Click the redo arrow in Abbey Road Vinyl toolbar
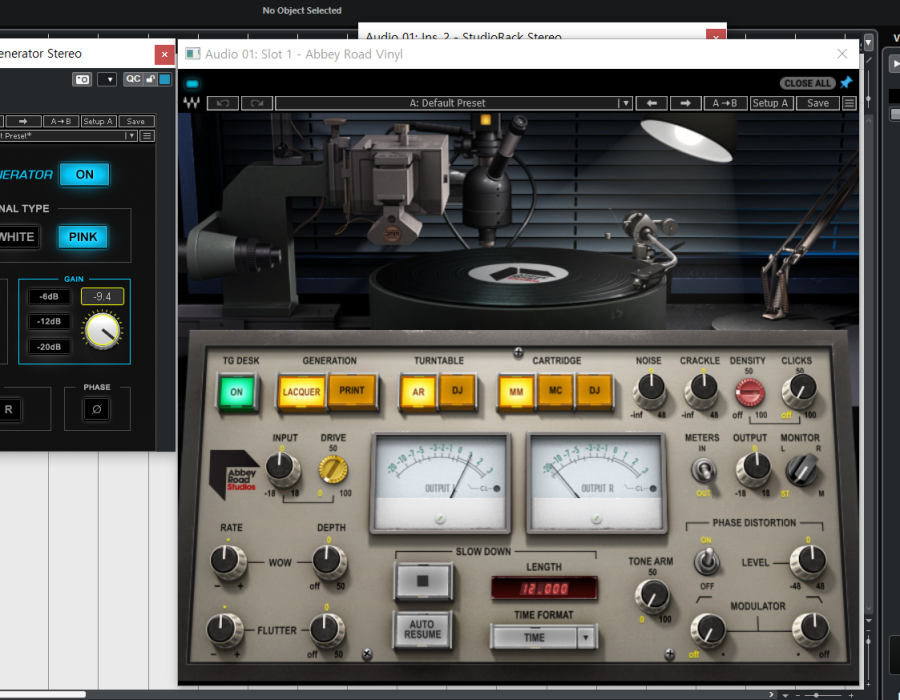This screenshot has width=900, height=700. pos(257,103)
